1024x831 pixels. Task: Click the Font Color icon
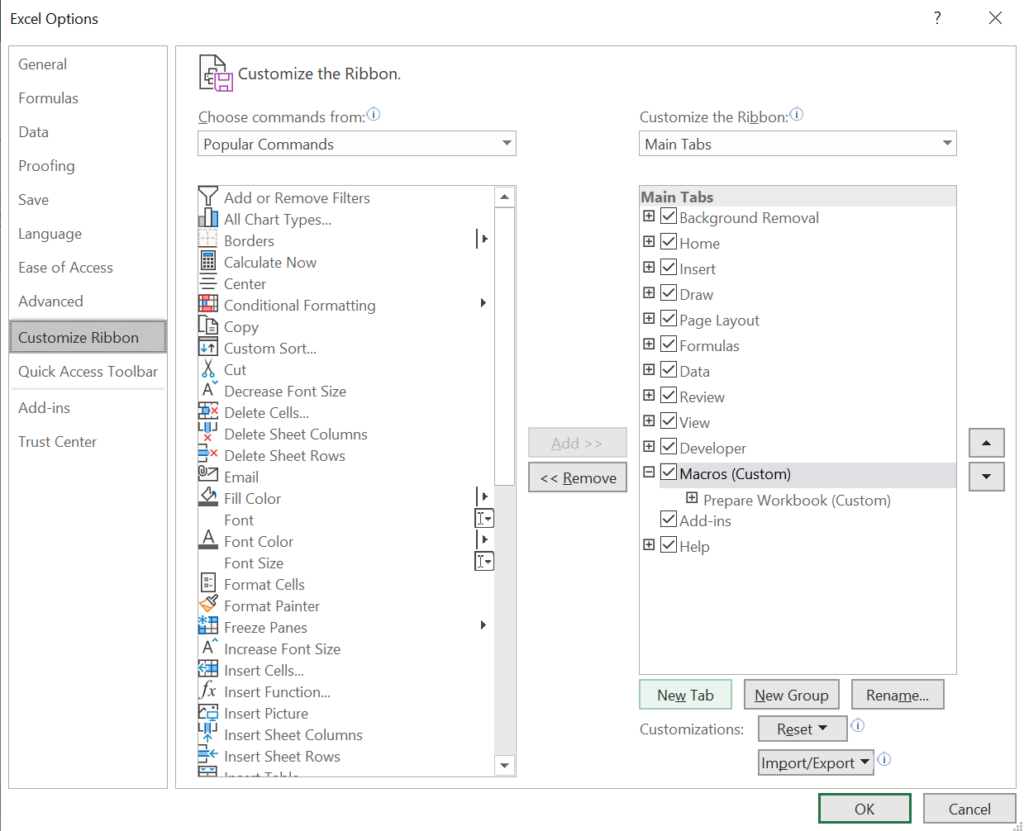pyautogui.click(x=208, y=540)
